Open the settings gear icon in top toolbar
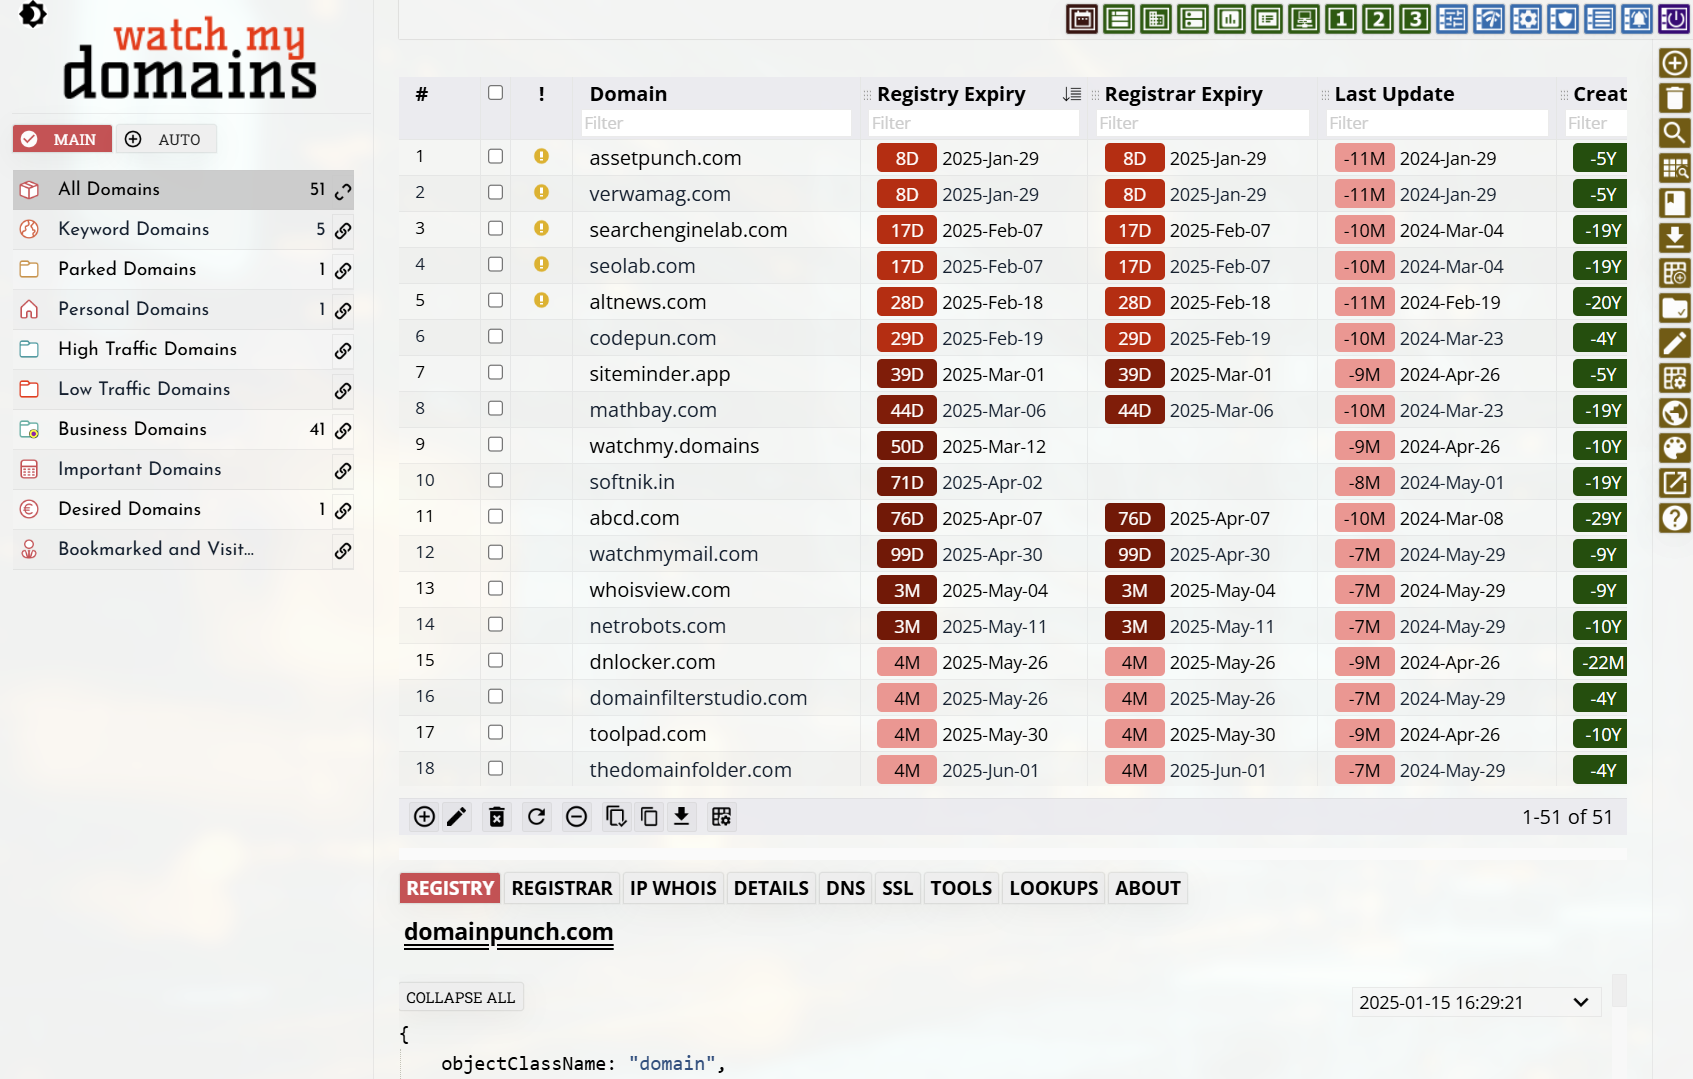Viewport: 1693px width, 1079px height. (x=1526, y=19)
